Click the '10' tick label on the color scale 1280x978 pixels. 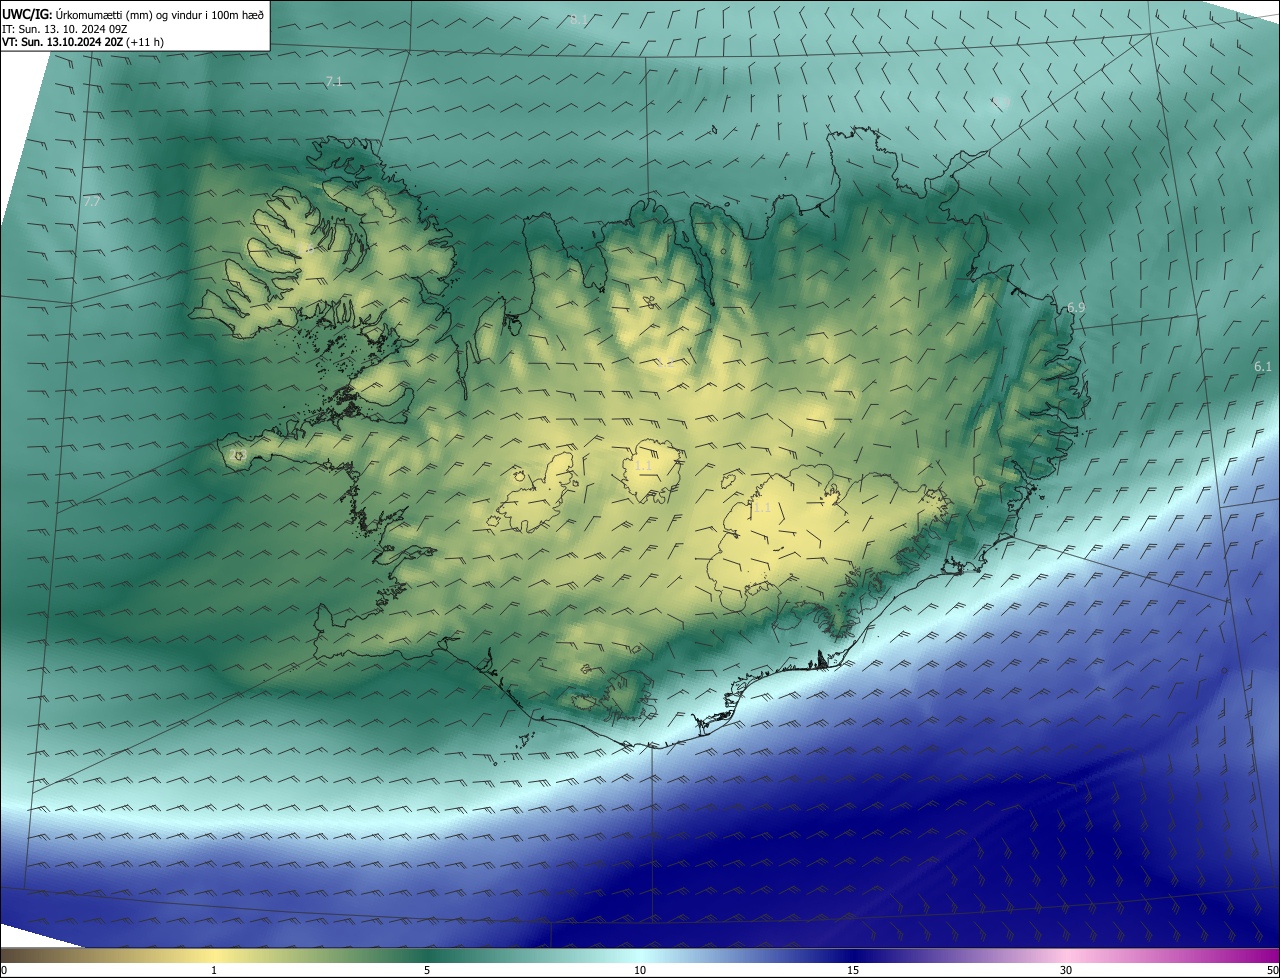640,970
